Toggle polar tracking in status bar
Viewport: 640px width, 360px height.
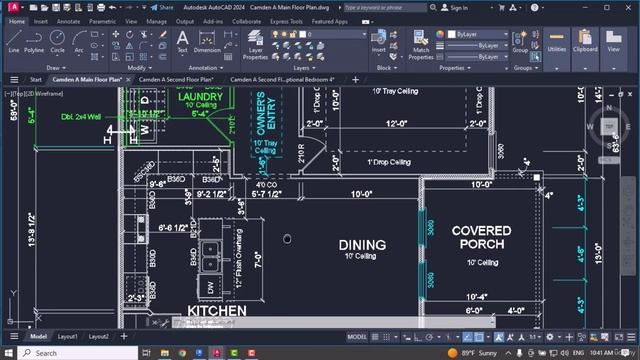point(429,337)
